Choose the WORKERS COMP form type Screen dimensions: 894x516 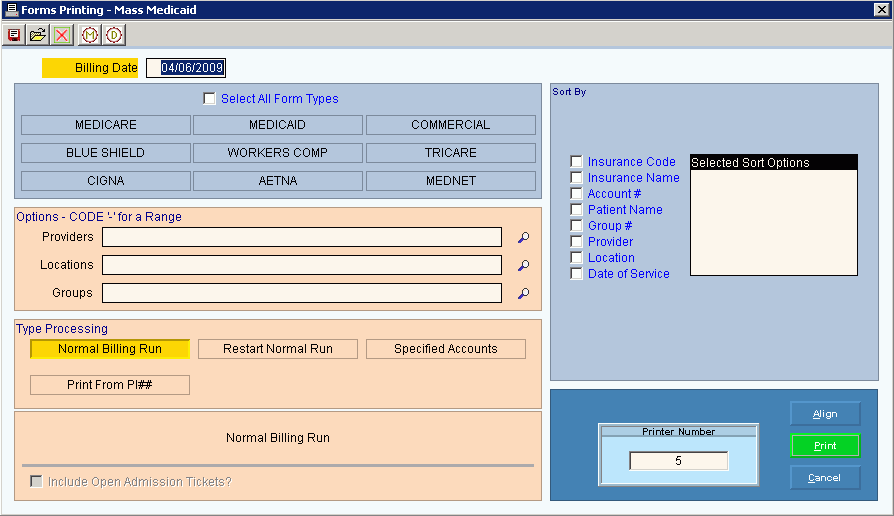pyautogui.click(x=277, y=153)
